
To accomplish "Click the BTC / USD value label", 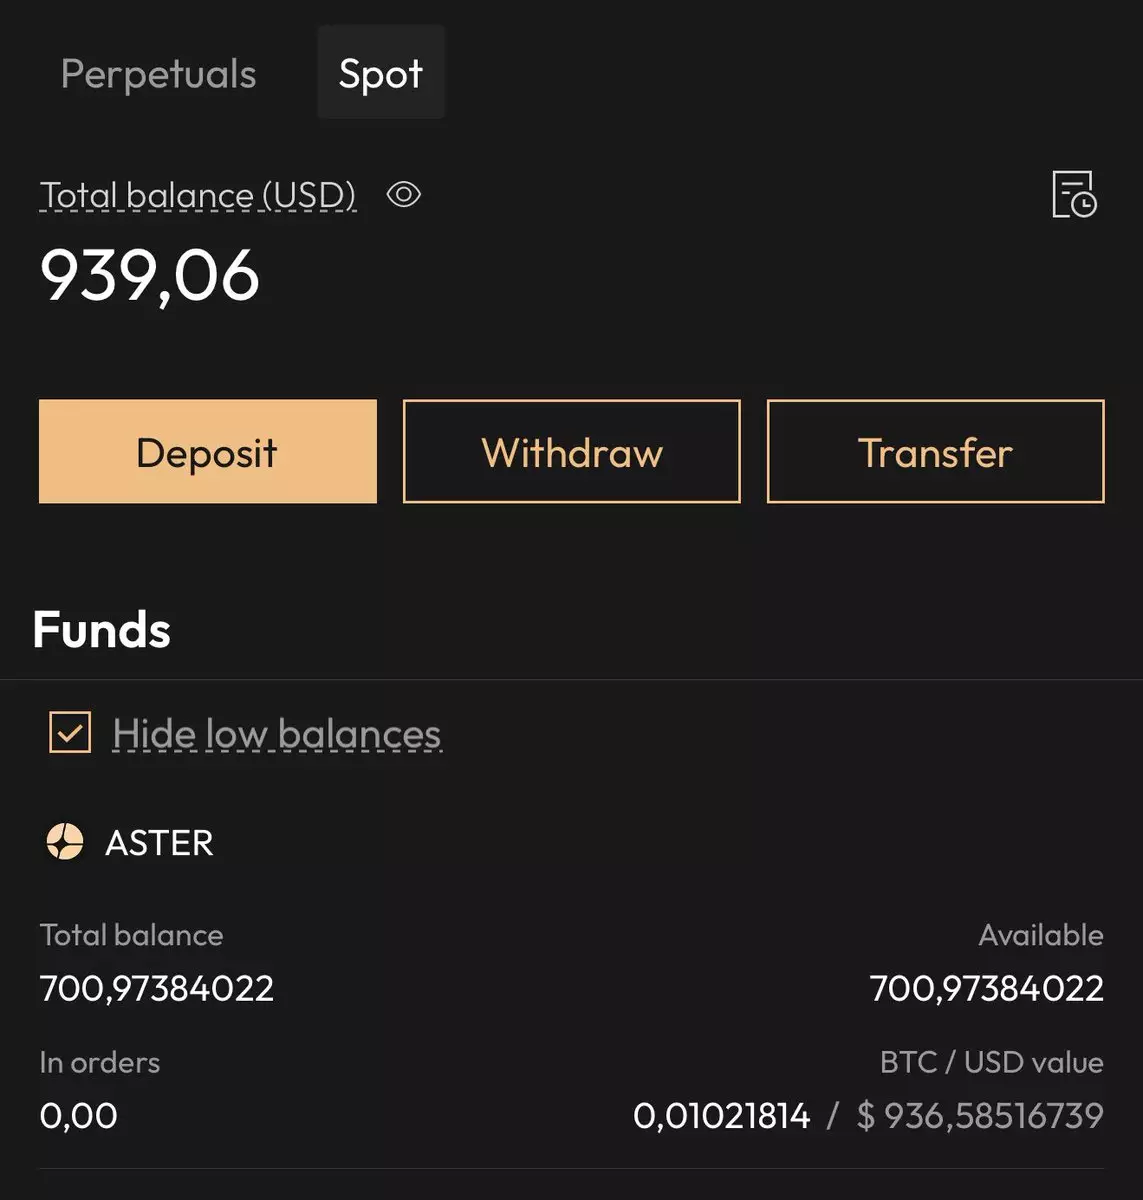I will pyautogui.click(x=991, y=1062).
